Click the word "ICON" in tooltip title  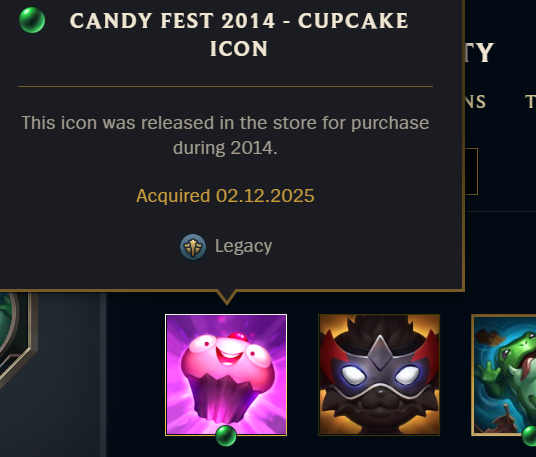pyautogui.click(x=239, y=49)
